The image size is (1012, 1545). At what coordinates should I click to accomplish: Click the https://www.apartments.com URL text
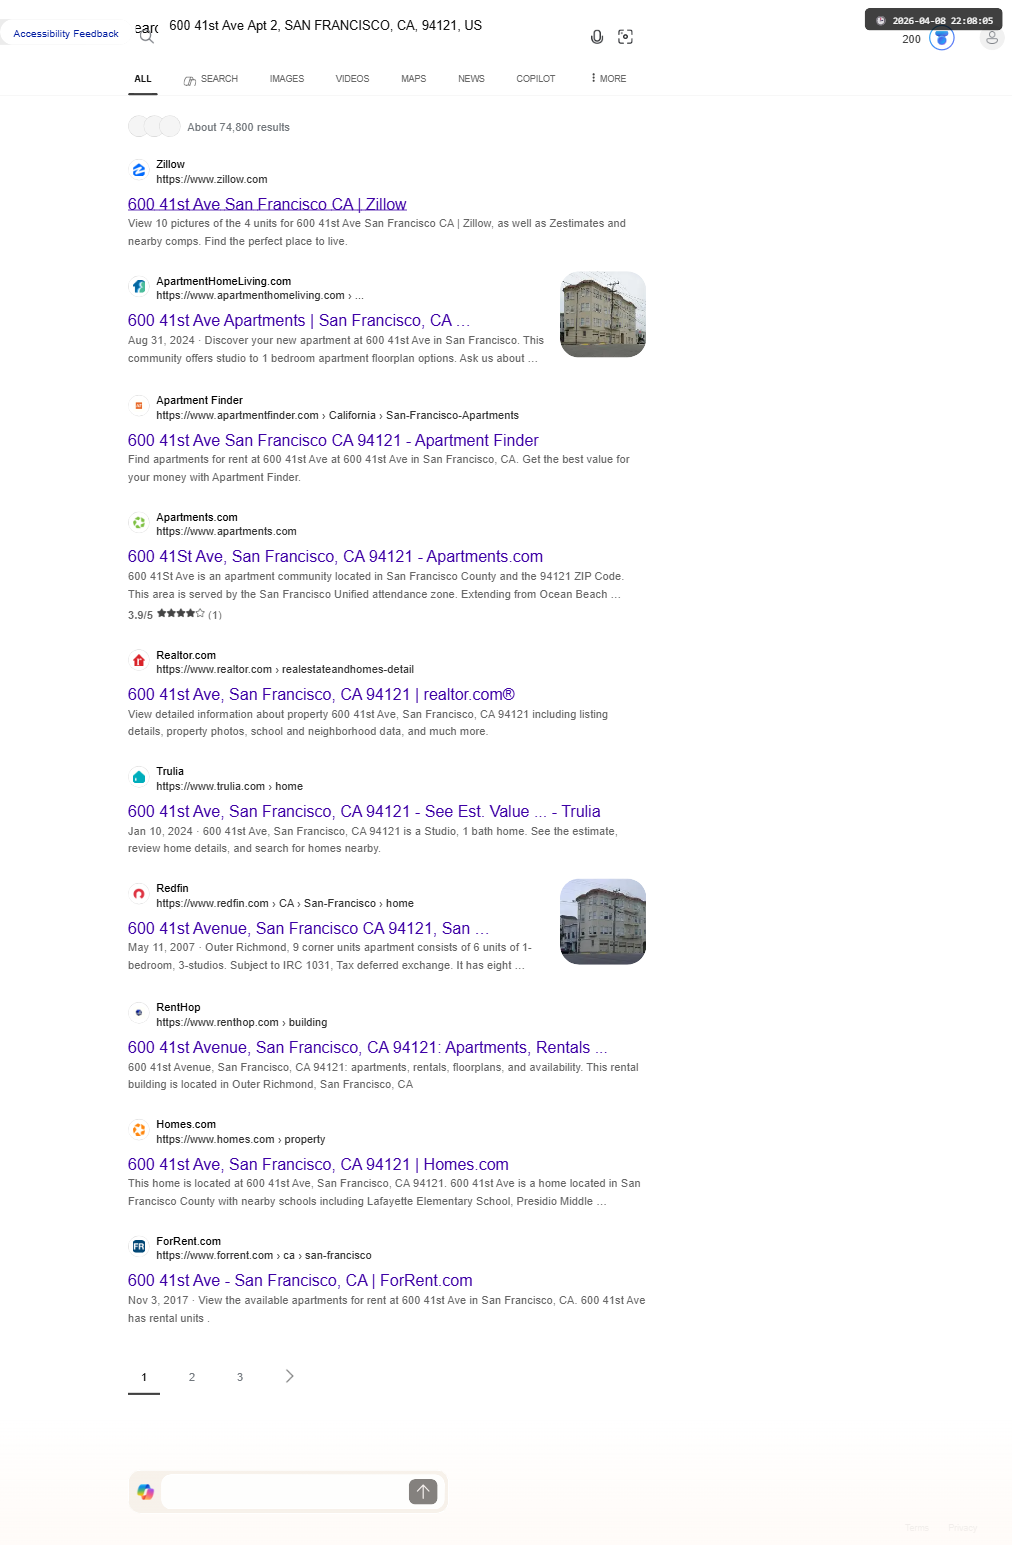coord(226,532)
